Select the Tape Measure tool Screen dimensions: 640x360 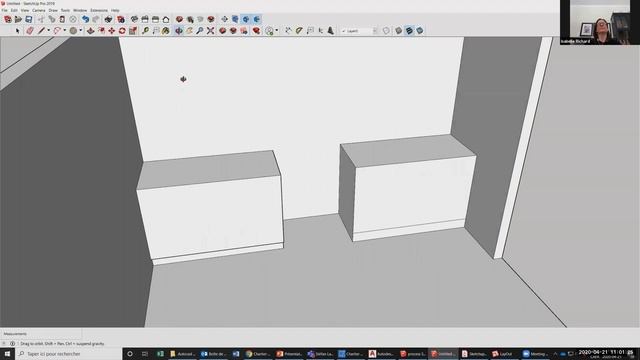pos(145,31)
